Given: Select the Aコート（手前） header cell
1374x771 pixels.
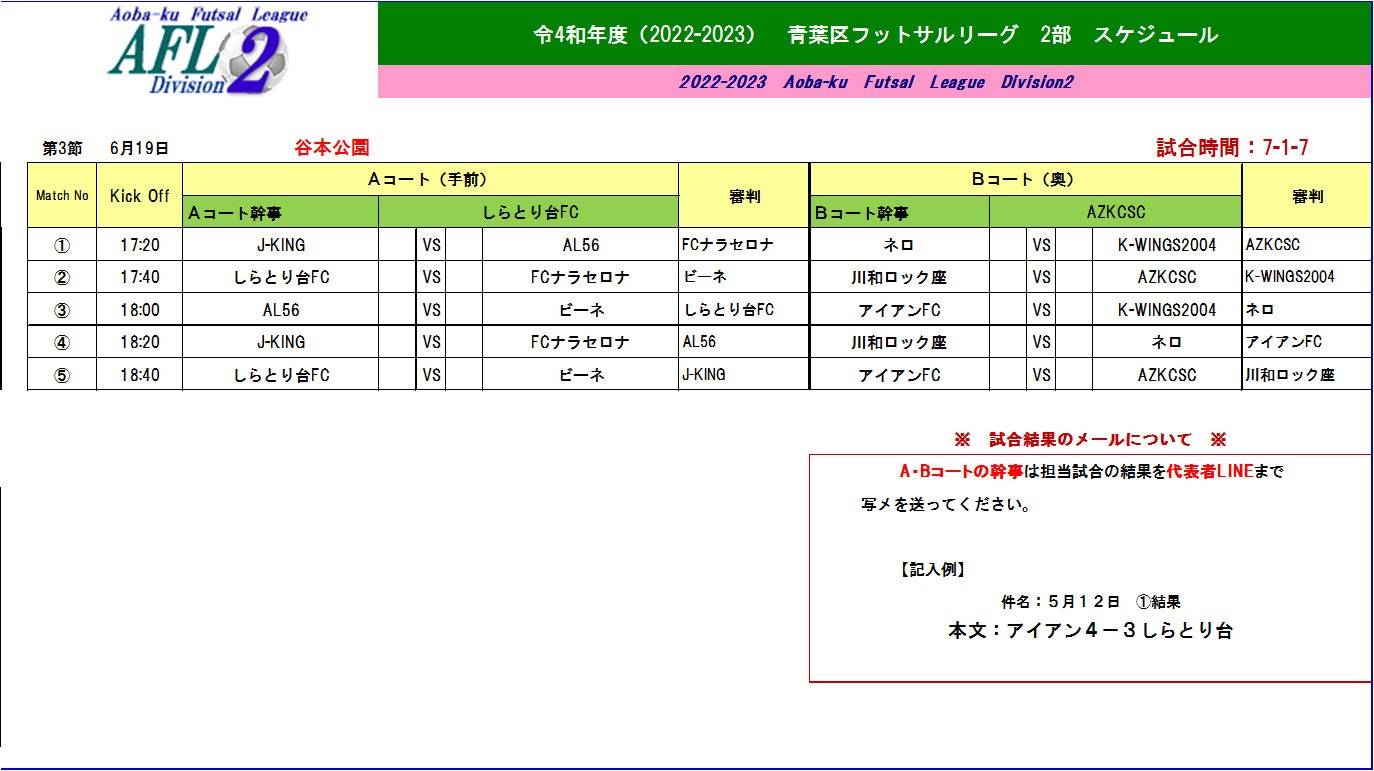Looking at the screenshot, I should click(x=429, y=180).
